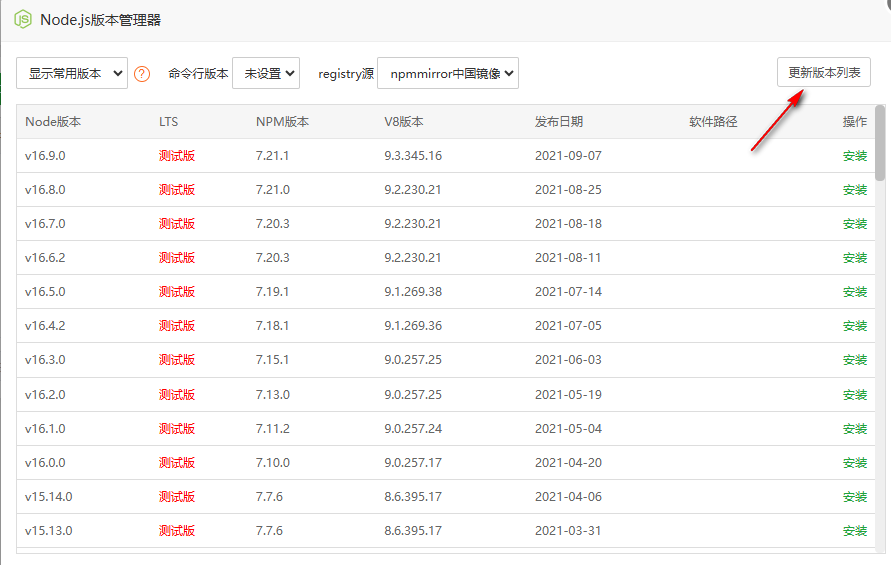The width and height of the screenshot is (891, 565).
Task: Click NPM version 7.11.2 cell
Action: click(272, 429)
